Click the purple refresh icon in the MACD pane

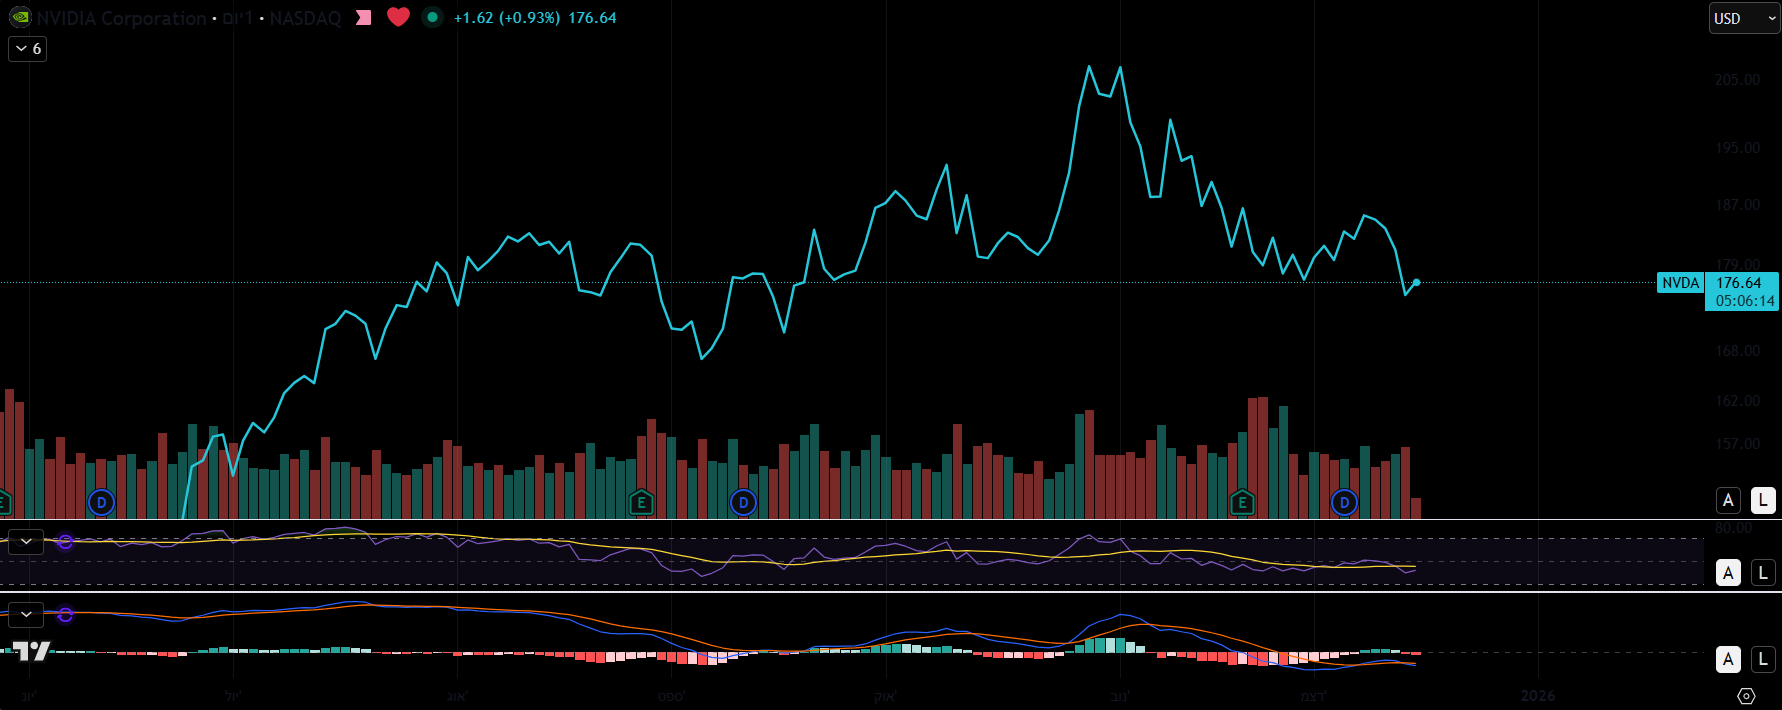point(65,615)
